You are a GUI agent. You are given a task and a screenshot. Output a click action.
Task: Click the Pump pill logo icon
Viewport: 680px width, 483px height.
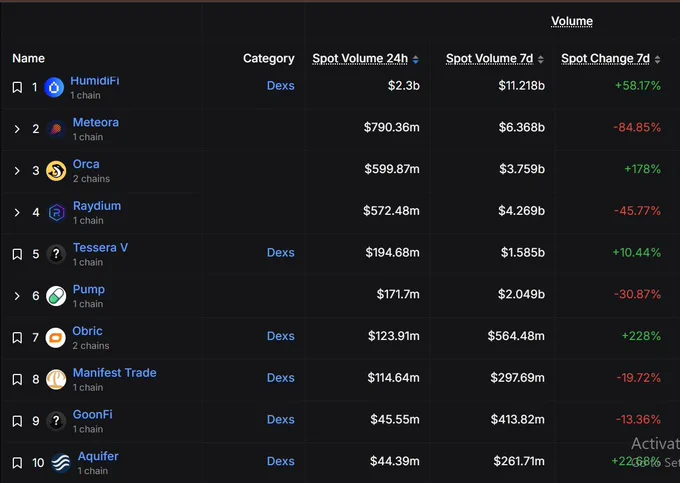coord(56,296)
